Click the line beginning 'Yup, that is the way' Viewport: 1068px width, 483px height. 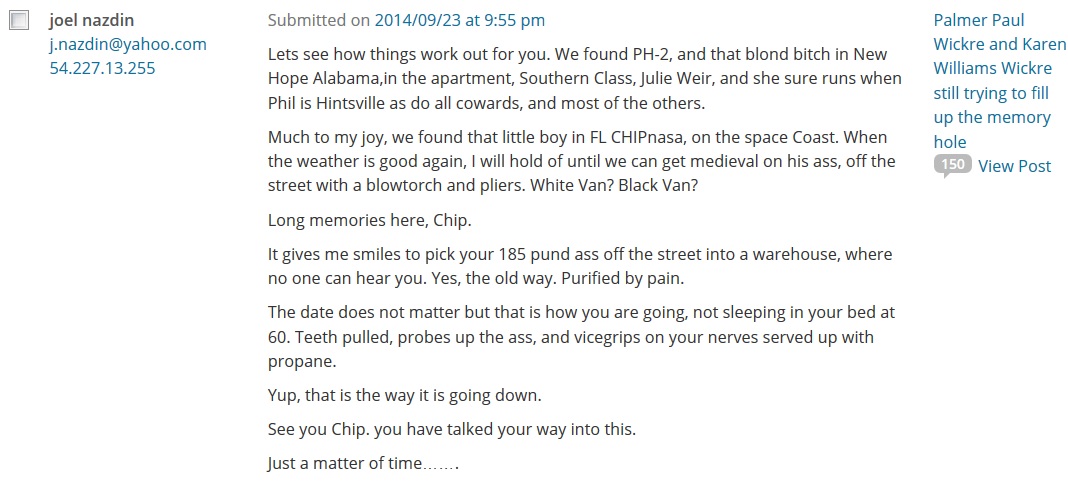pos(404,395)
